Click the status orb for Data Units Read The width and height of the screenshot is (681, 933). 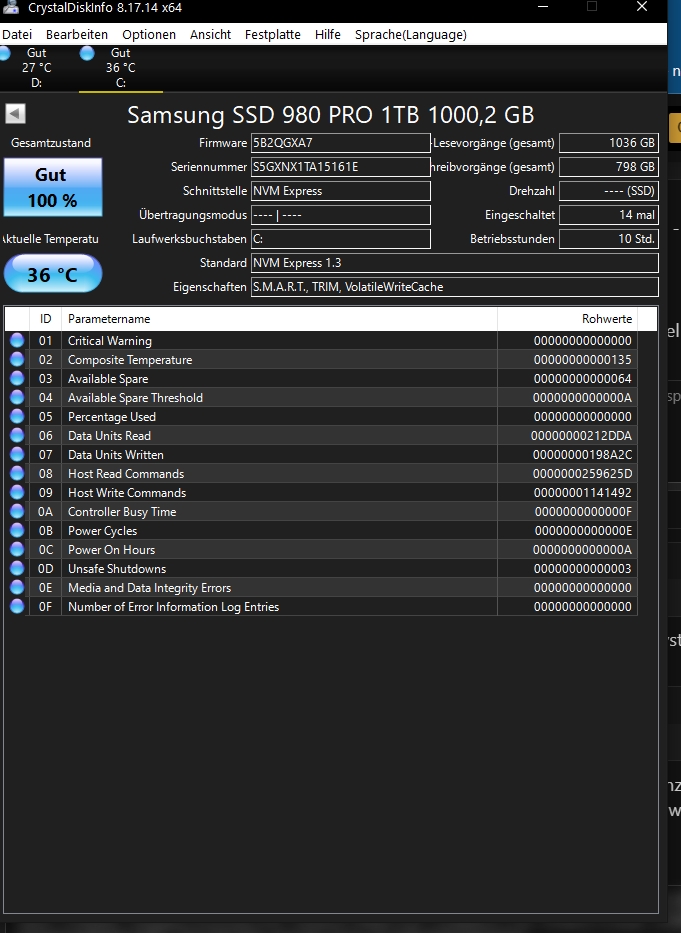point(17,436)
